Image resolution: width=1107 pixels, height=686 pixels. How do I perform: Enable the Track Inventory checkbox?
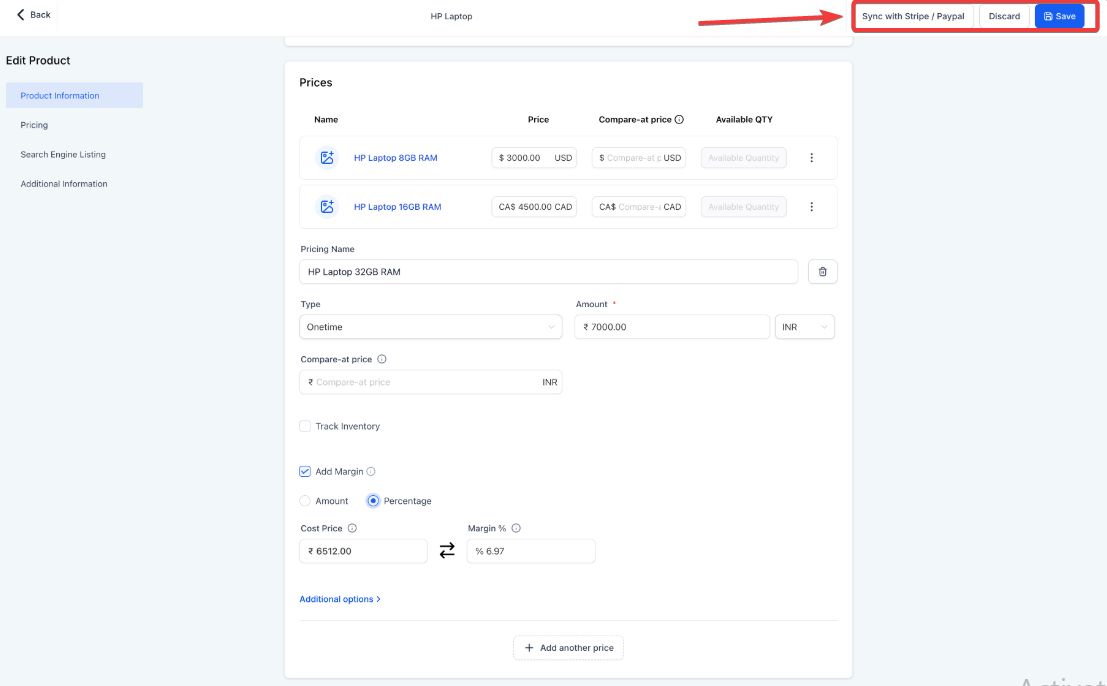305,426
